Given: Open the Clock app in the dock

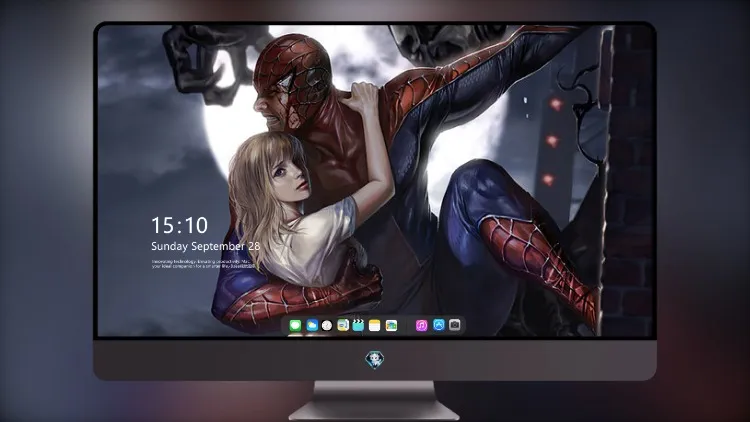Looking at the screenshot, I should [x=327, y=325].
